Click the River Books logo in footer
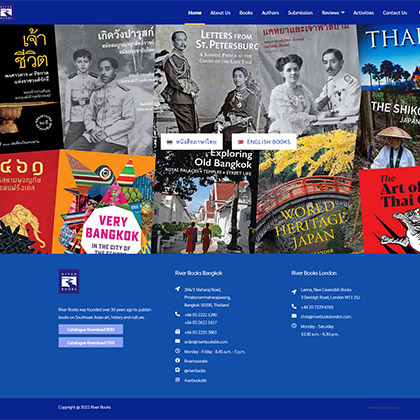This screenshot has height=420, width=420. (x=69, y=281)
